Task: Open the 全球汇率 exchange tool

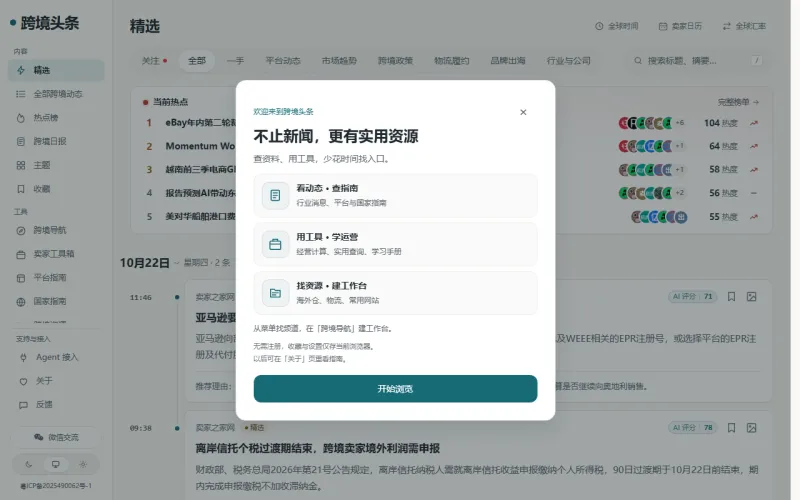Action: click(744, 26)
